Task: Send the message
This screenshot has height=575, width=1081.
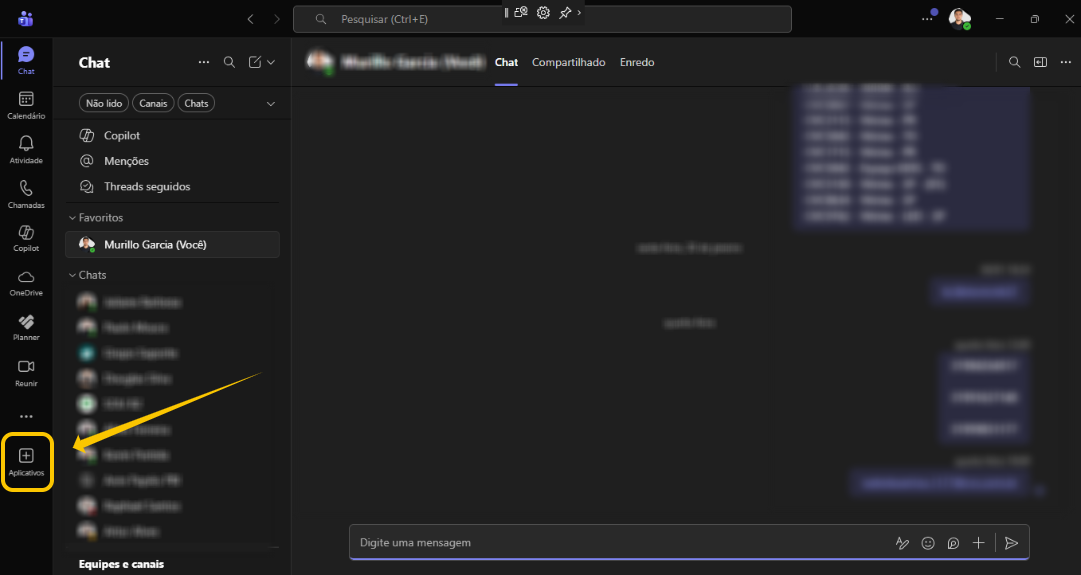Action: pos(1011,543)
